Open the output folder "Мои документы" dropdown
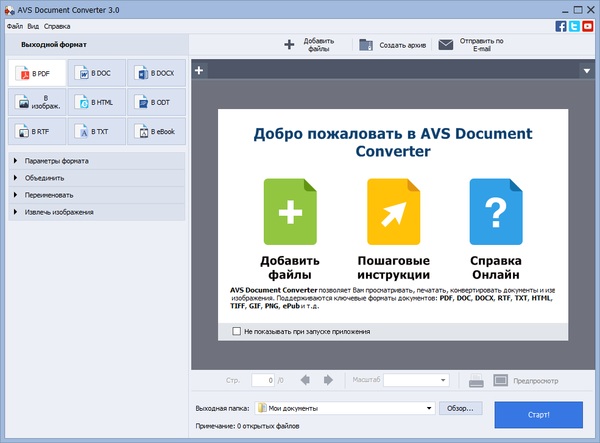This screenshot has width=600, height=443. point(429,408)
